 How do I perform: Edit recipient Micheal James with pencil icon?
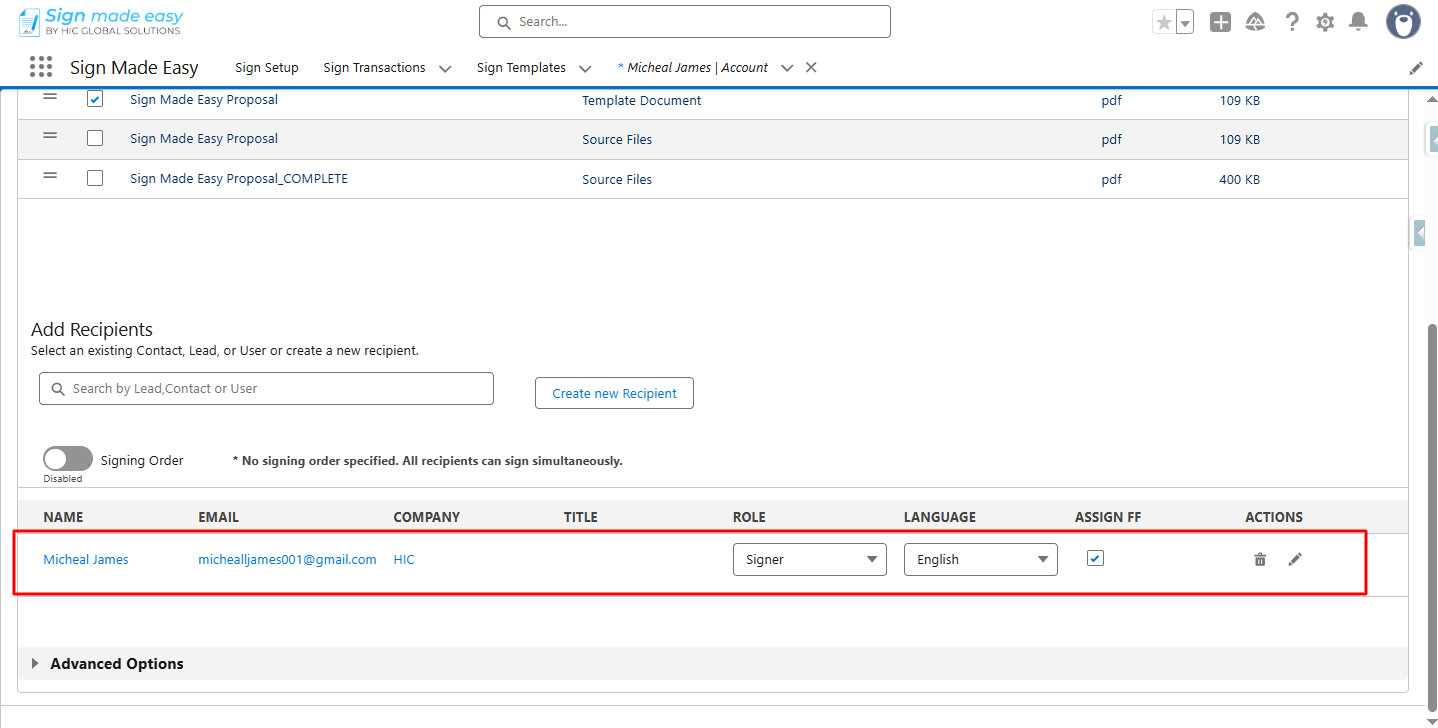point(1295,560)
